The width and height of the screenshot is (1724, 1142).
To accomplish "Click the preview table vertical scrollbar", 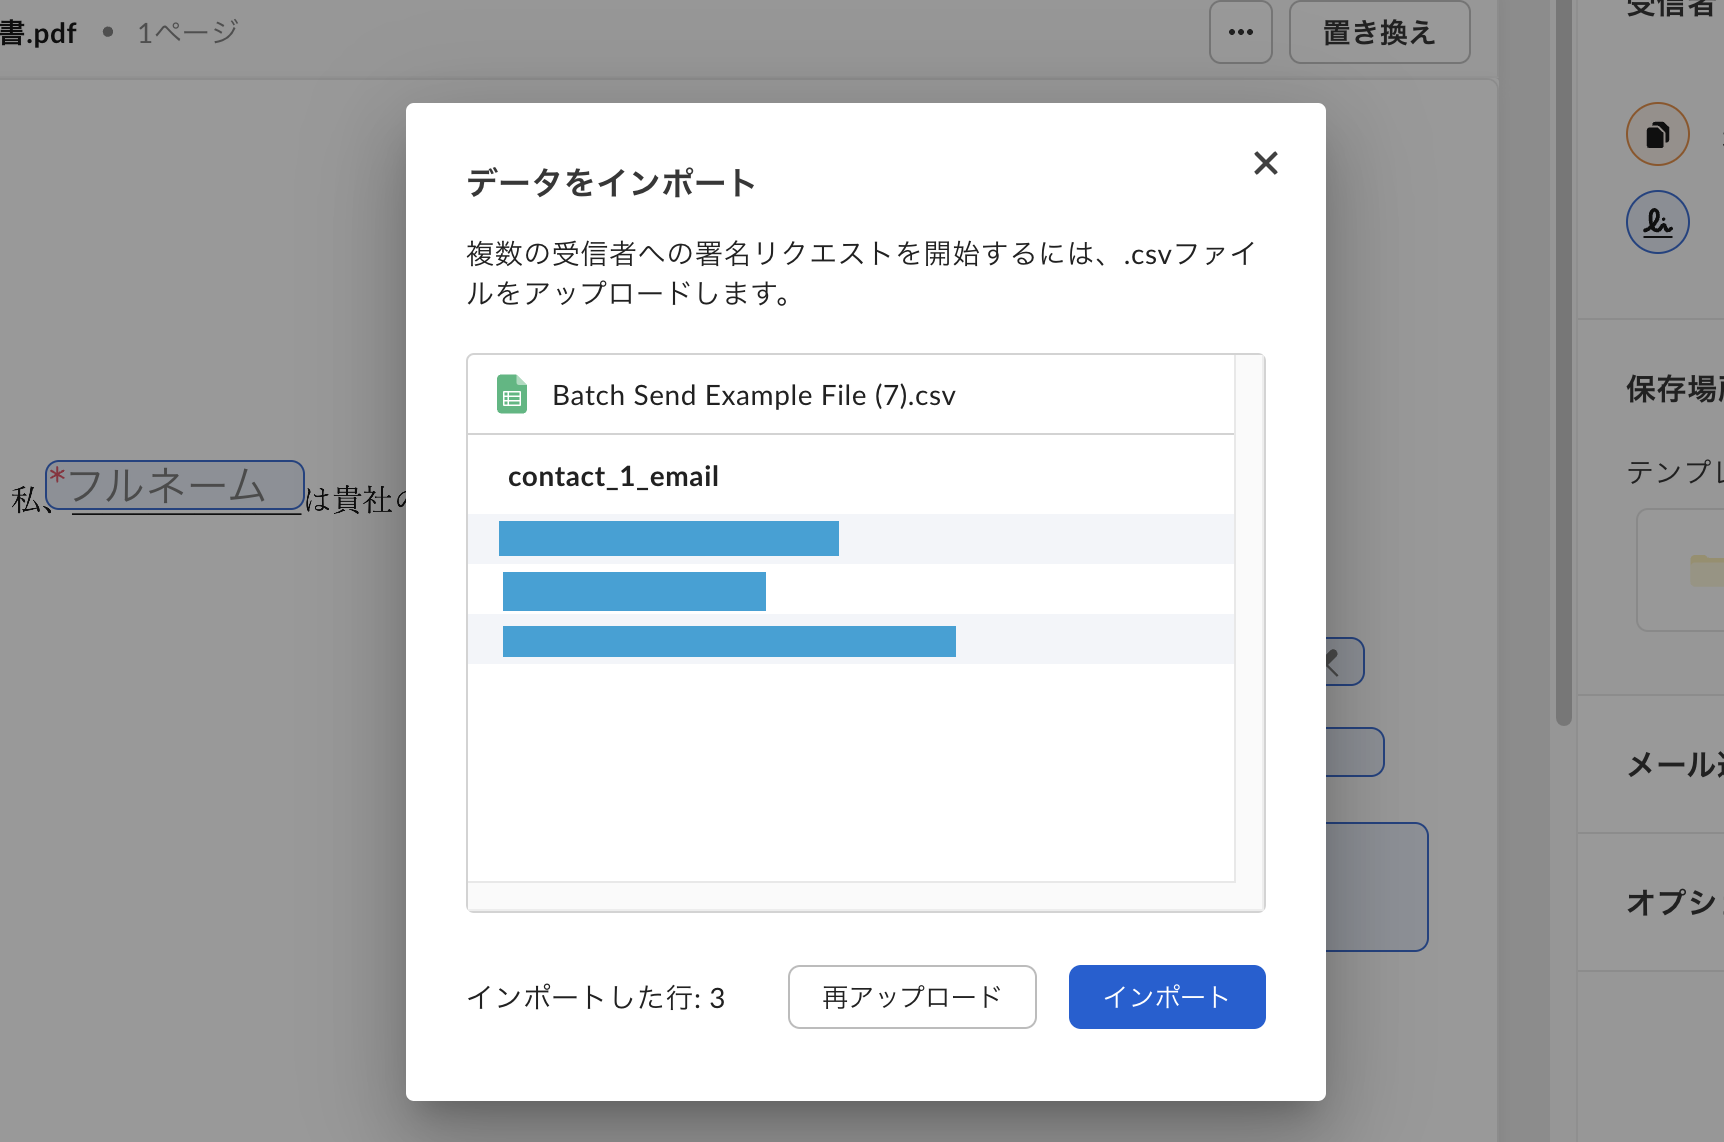I will click(x=1249, y=620).
